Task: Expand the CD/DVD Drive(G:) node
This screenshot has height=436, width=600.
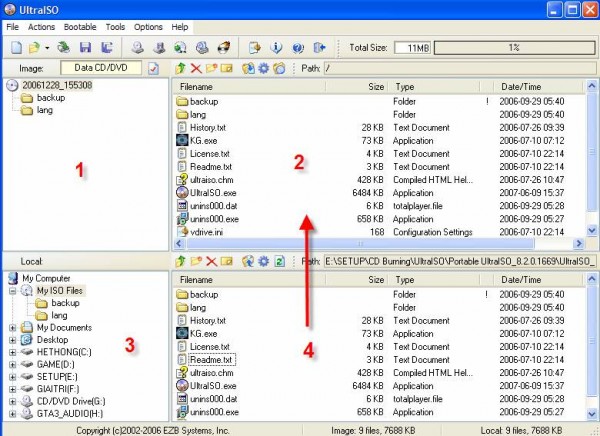Action: click(x=13, y=402)
